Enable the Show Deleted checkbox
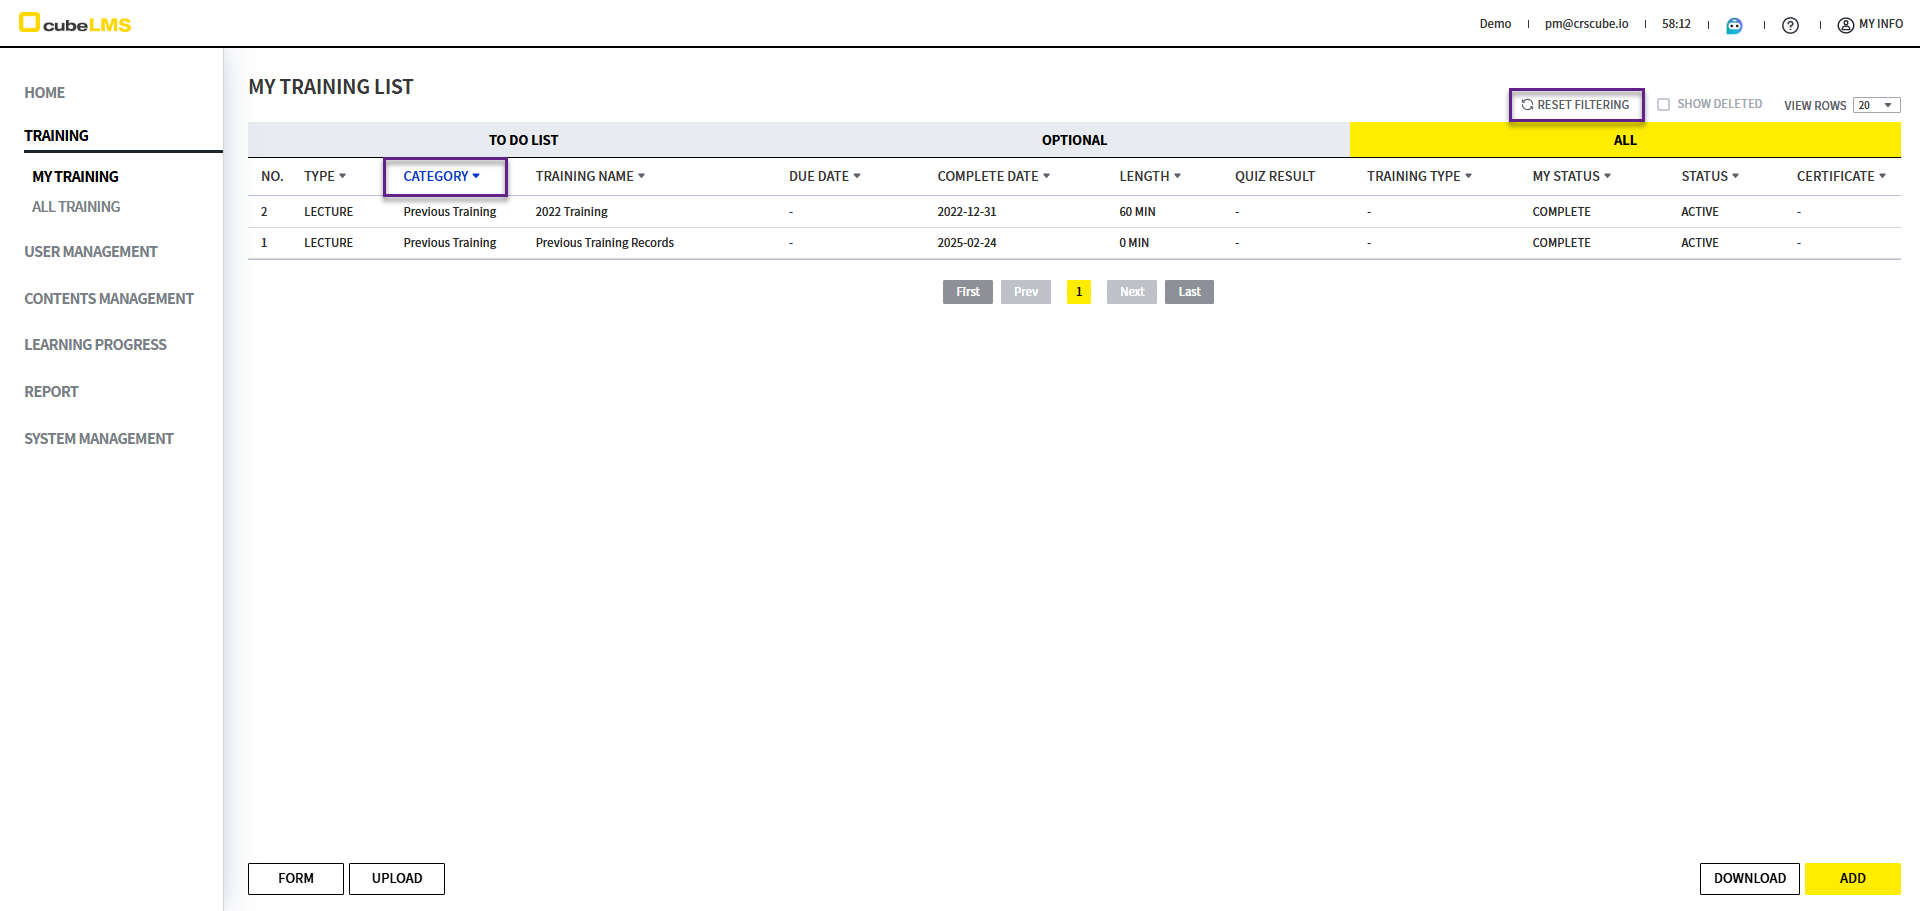The height and width of the screenshot is (911, 1920). (x=1664, y=105)
